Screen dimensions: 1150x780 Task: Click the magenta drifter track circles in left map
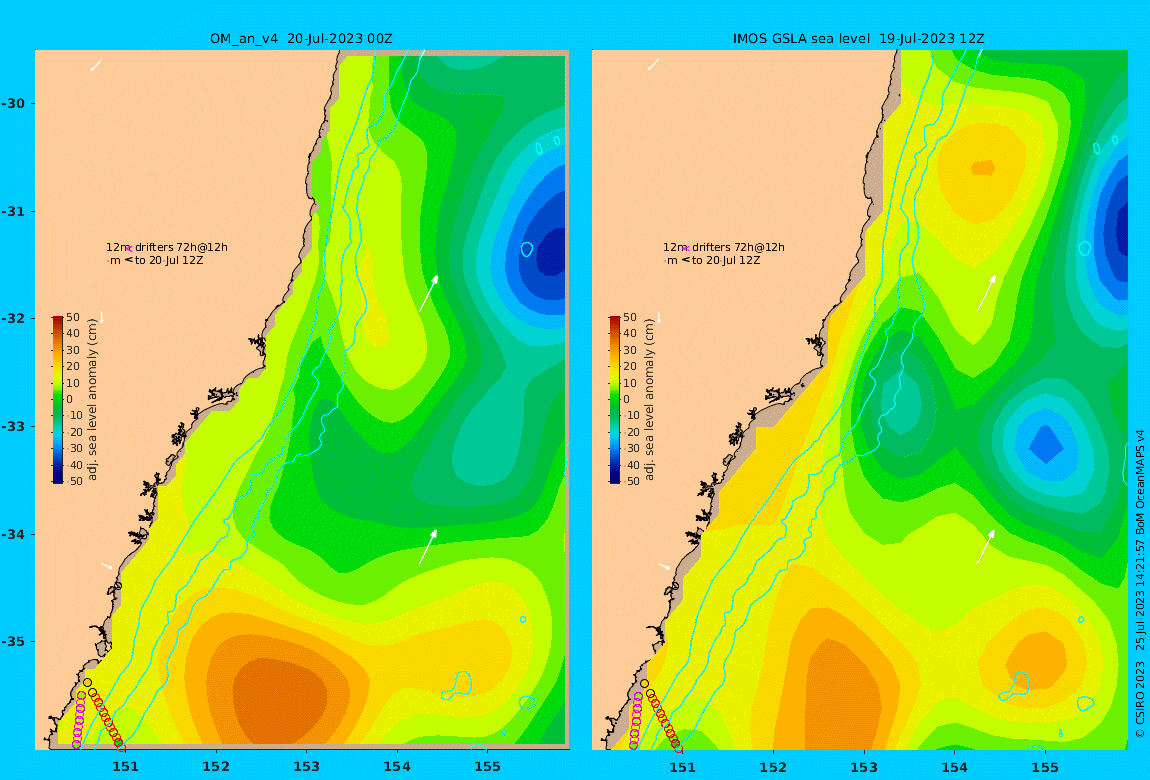click(78, 719)
